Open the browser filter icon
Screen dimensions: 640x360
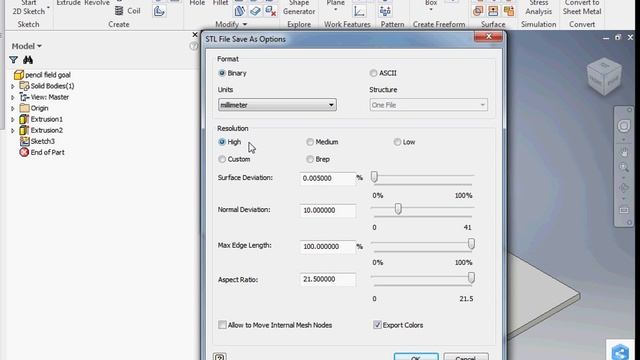pyautogui.click(x=13, y=60)
